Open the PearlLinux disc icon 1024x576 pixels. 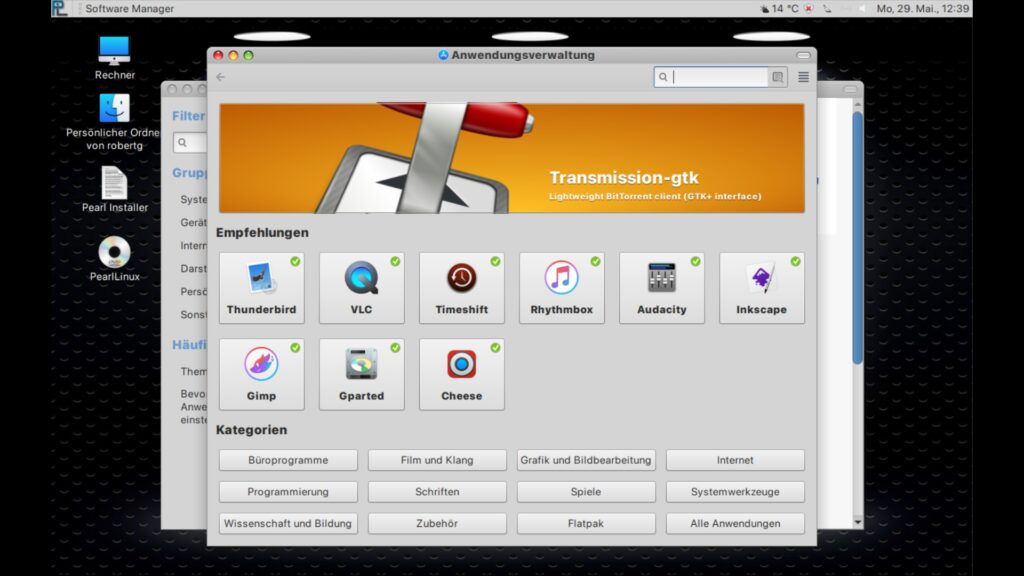[x=114, y=259]
